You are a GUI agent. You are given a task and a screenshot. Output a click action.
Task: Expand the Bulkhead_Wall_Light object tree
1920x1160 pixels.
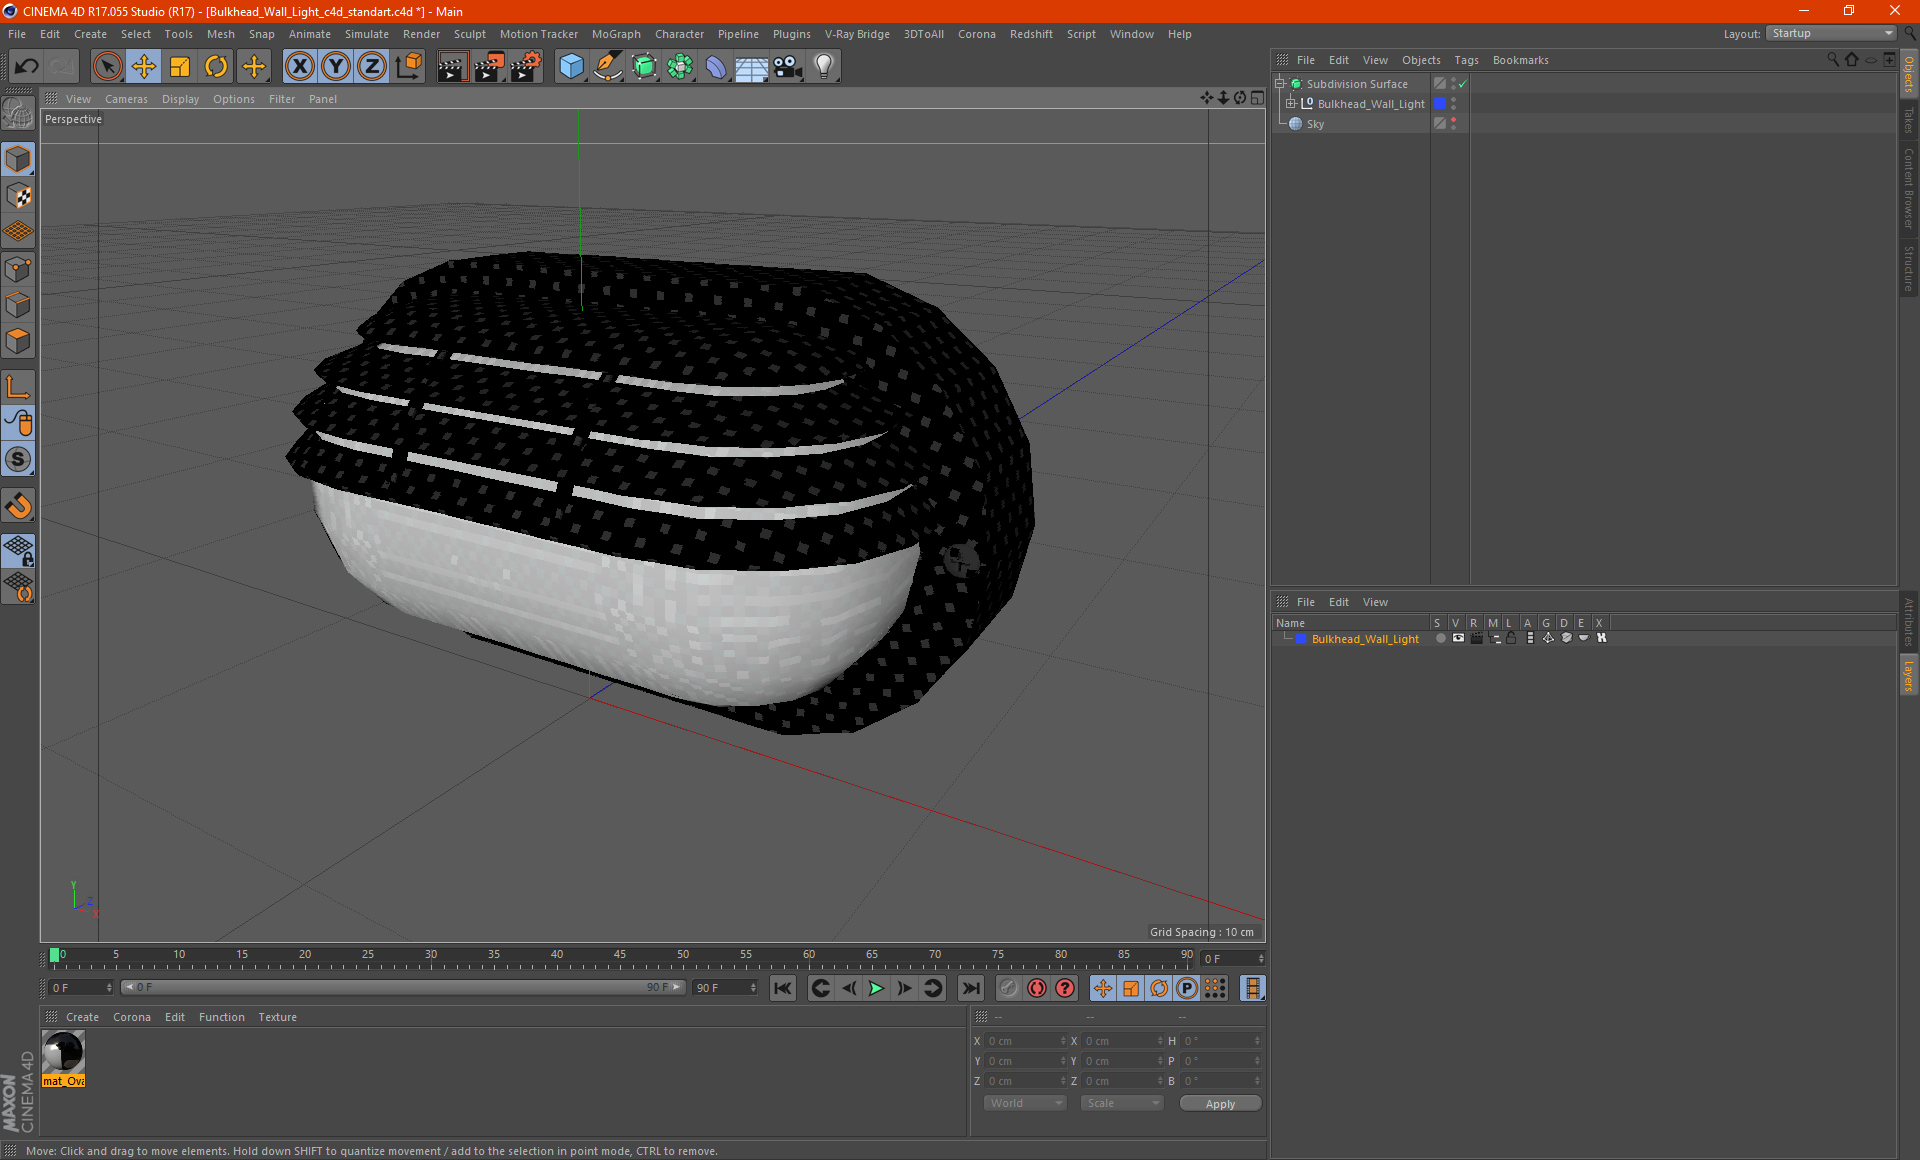click(x=1290, y=104)
